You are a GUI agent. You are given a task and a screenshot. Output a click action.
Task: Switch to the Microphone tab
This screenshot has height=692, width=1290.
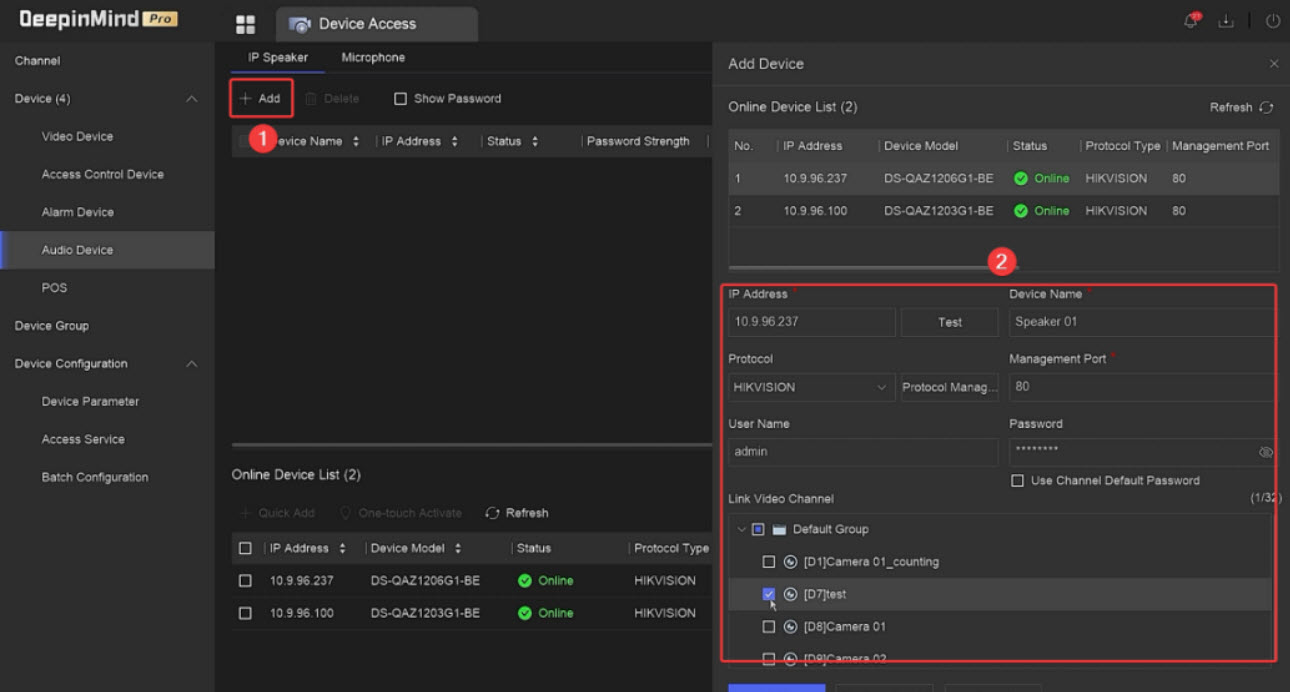373,58
